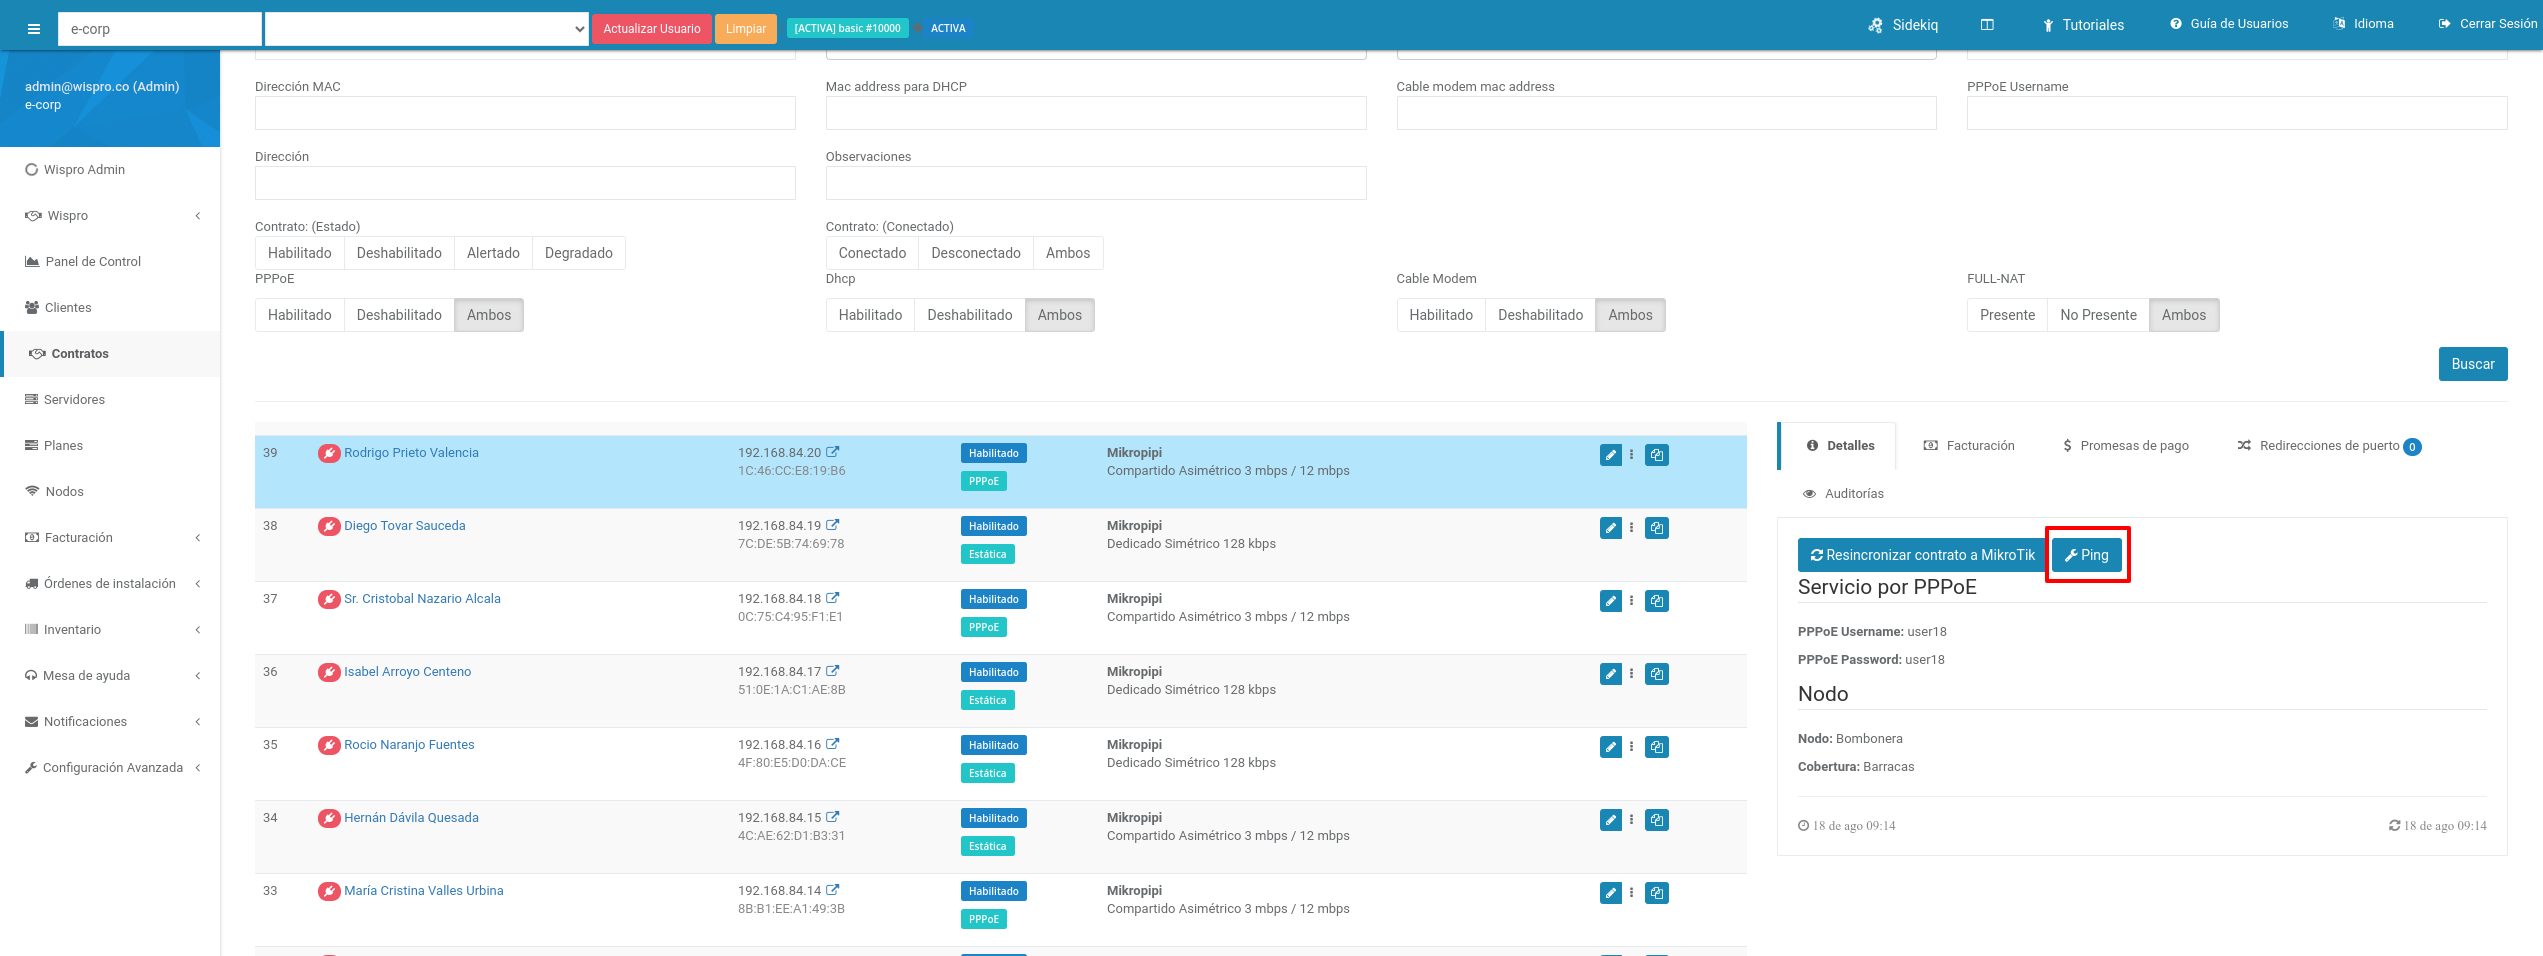Click the Limpiar button
Screen dimensions: 2543x956
point(746,29)
